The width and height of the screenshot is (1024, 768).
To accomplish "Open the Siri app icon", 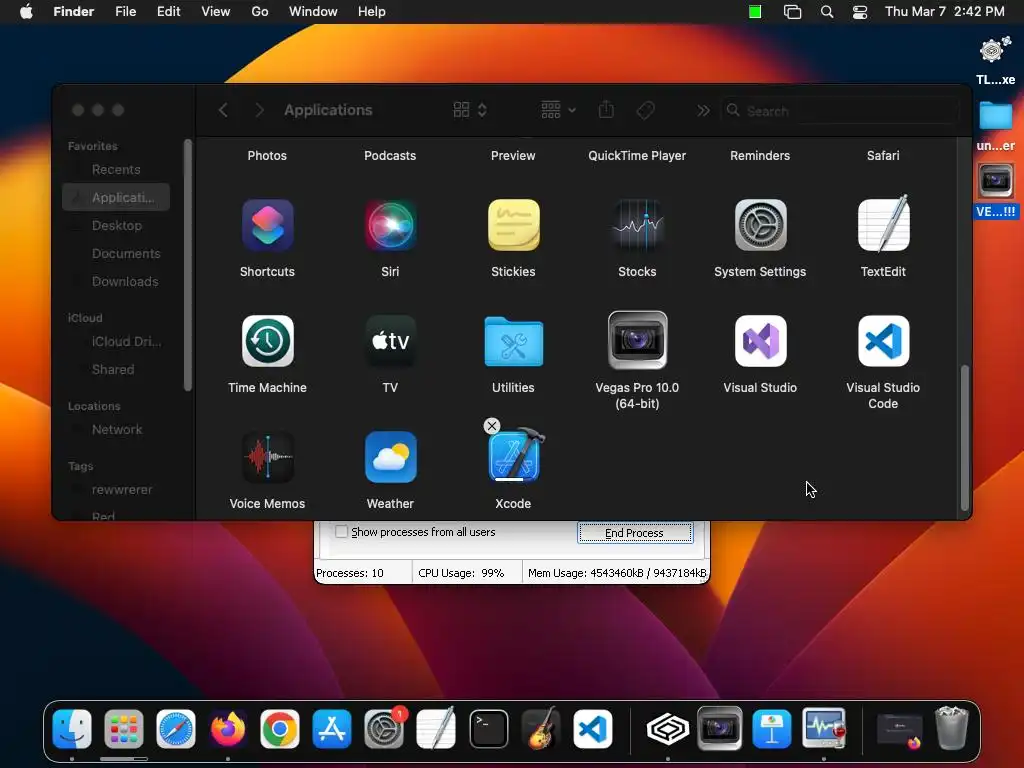I will tap(390, 225).
